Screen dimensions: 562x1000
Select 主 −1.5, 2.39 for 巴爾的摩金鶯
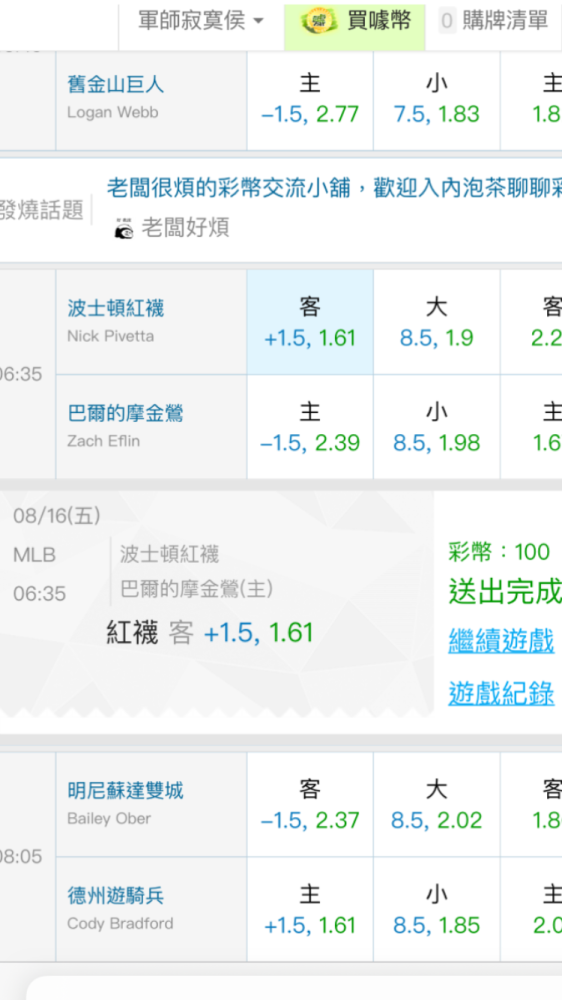tap(310, 427)
